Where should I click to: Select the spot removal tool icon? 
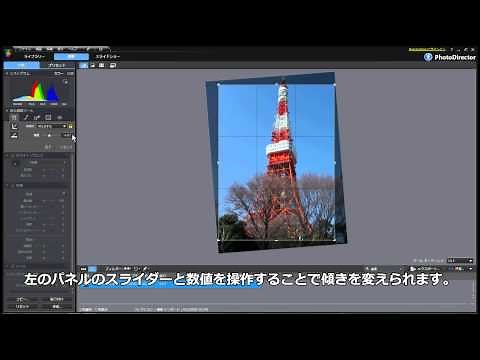pyautogui.click(x=26, y=118)
